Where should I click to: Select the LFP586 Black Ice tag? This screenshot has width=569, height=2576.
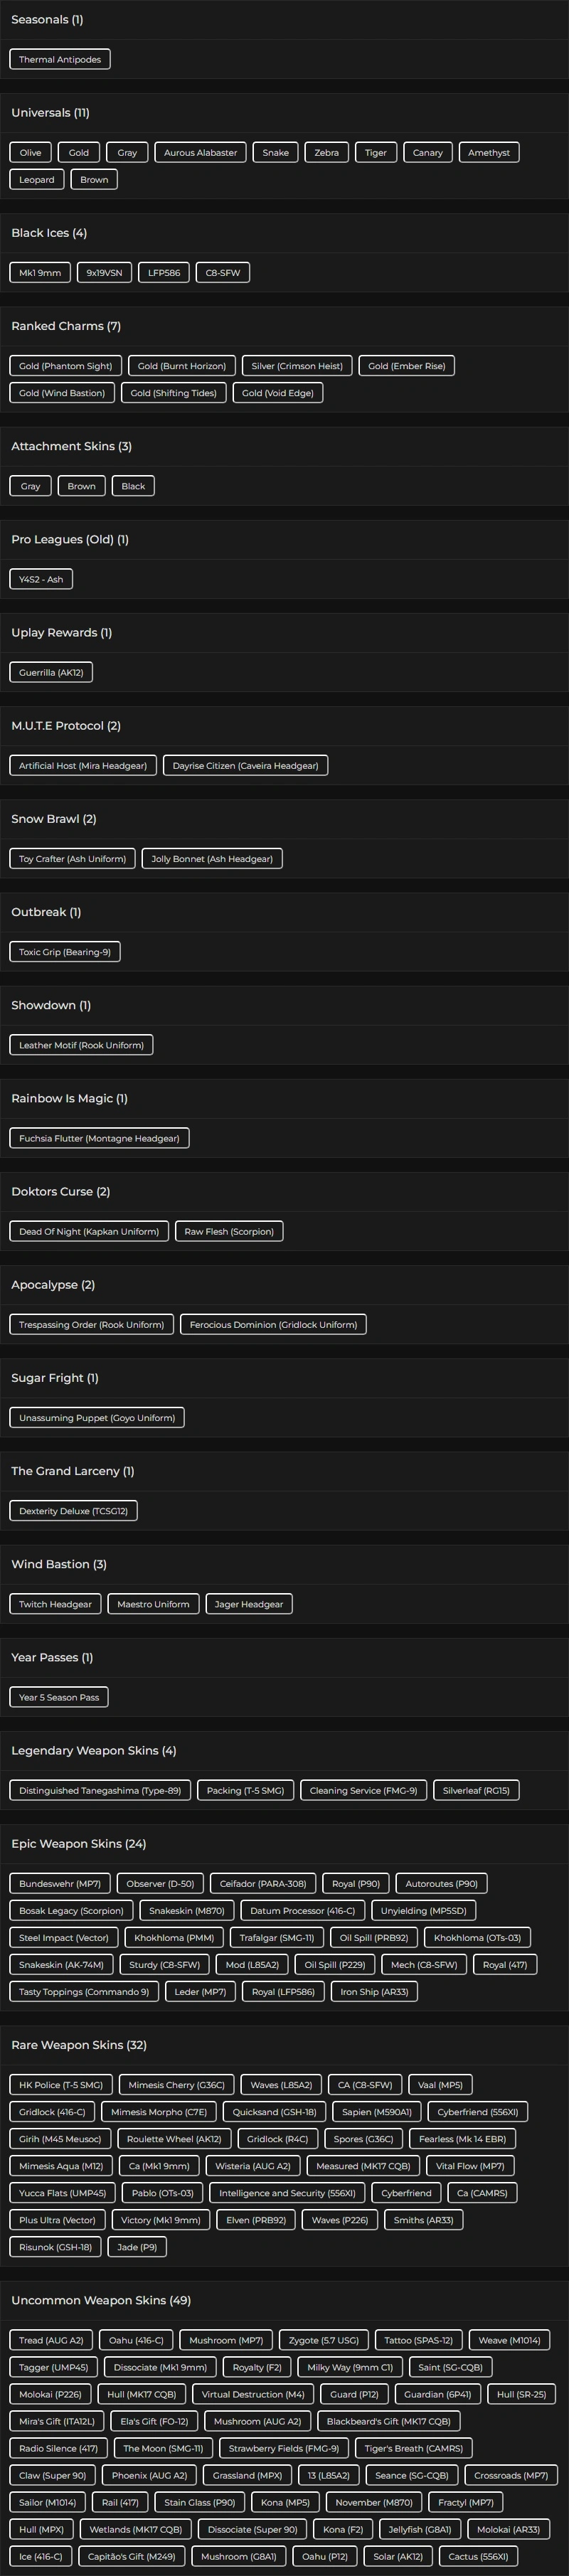click(164, 273)
